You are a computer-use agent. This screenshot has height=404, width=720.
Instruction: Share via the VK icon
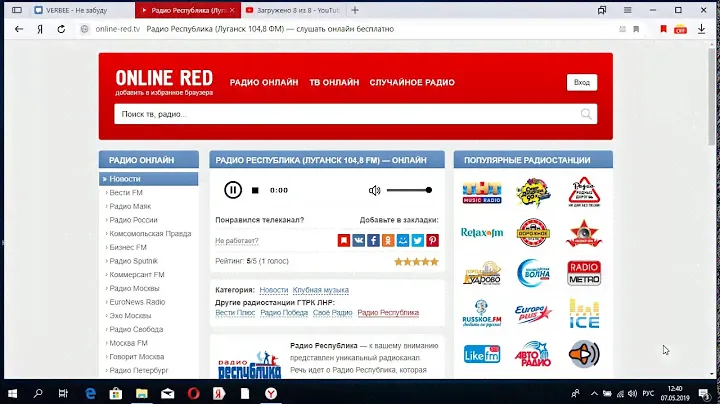[358, 240]
